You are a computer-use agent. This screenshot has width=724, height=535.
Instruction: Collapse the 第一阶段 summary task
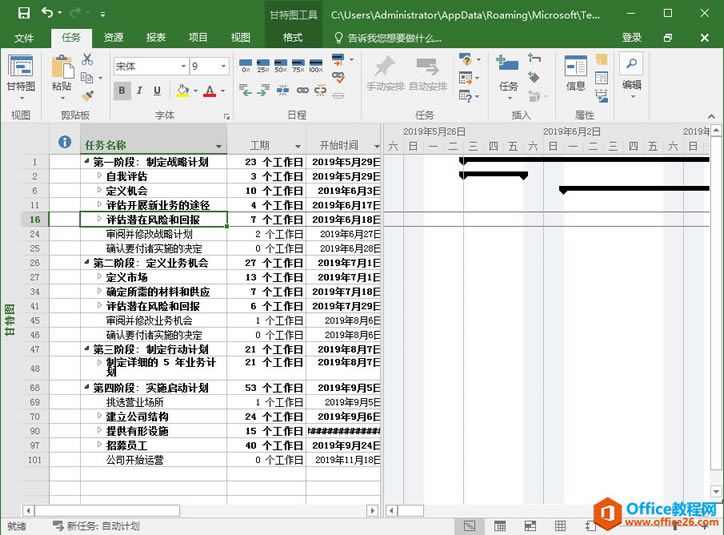(87, 162)
